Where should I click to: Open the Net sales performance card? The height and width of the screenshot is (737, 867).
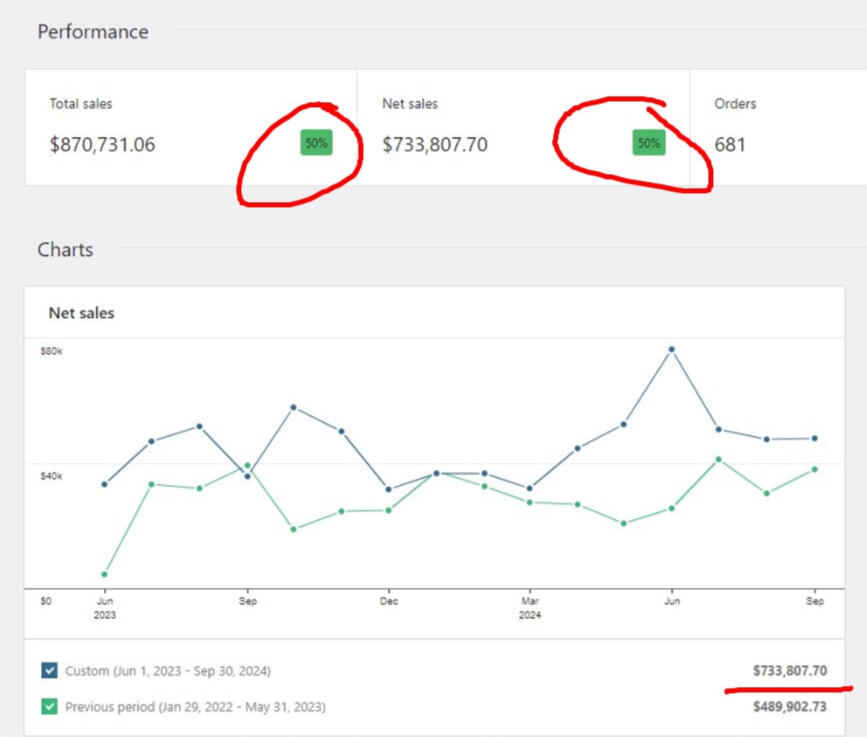pos(523,127)
